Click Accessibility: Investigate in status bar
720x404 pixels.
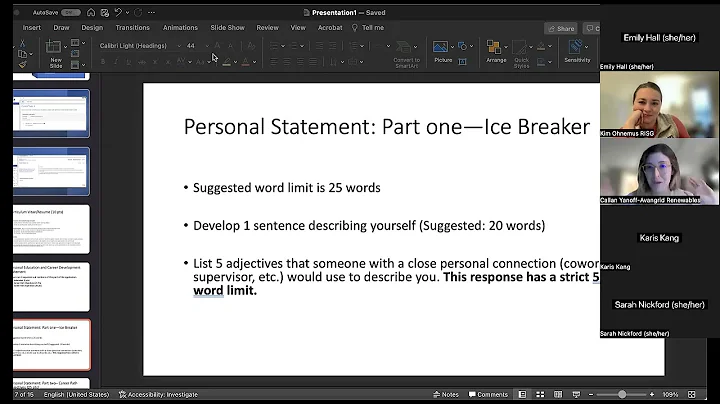158,394
